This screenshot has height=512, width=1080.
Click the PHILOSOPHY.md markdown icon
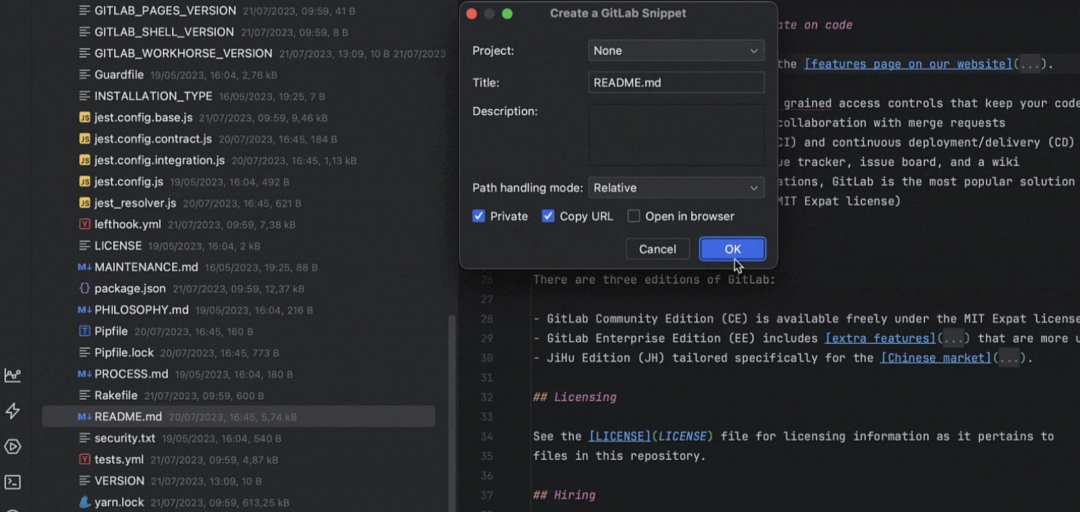tap(85, 310)
